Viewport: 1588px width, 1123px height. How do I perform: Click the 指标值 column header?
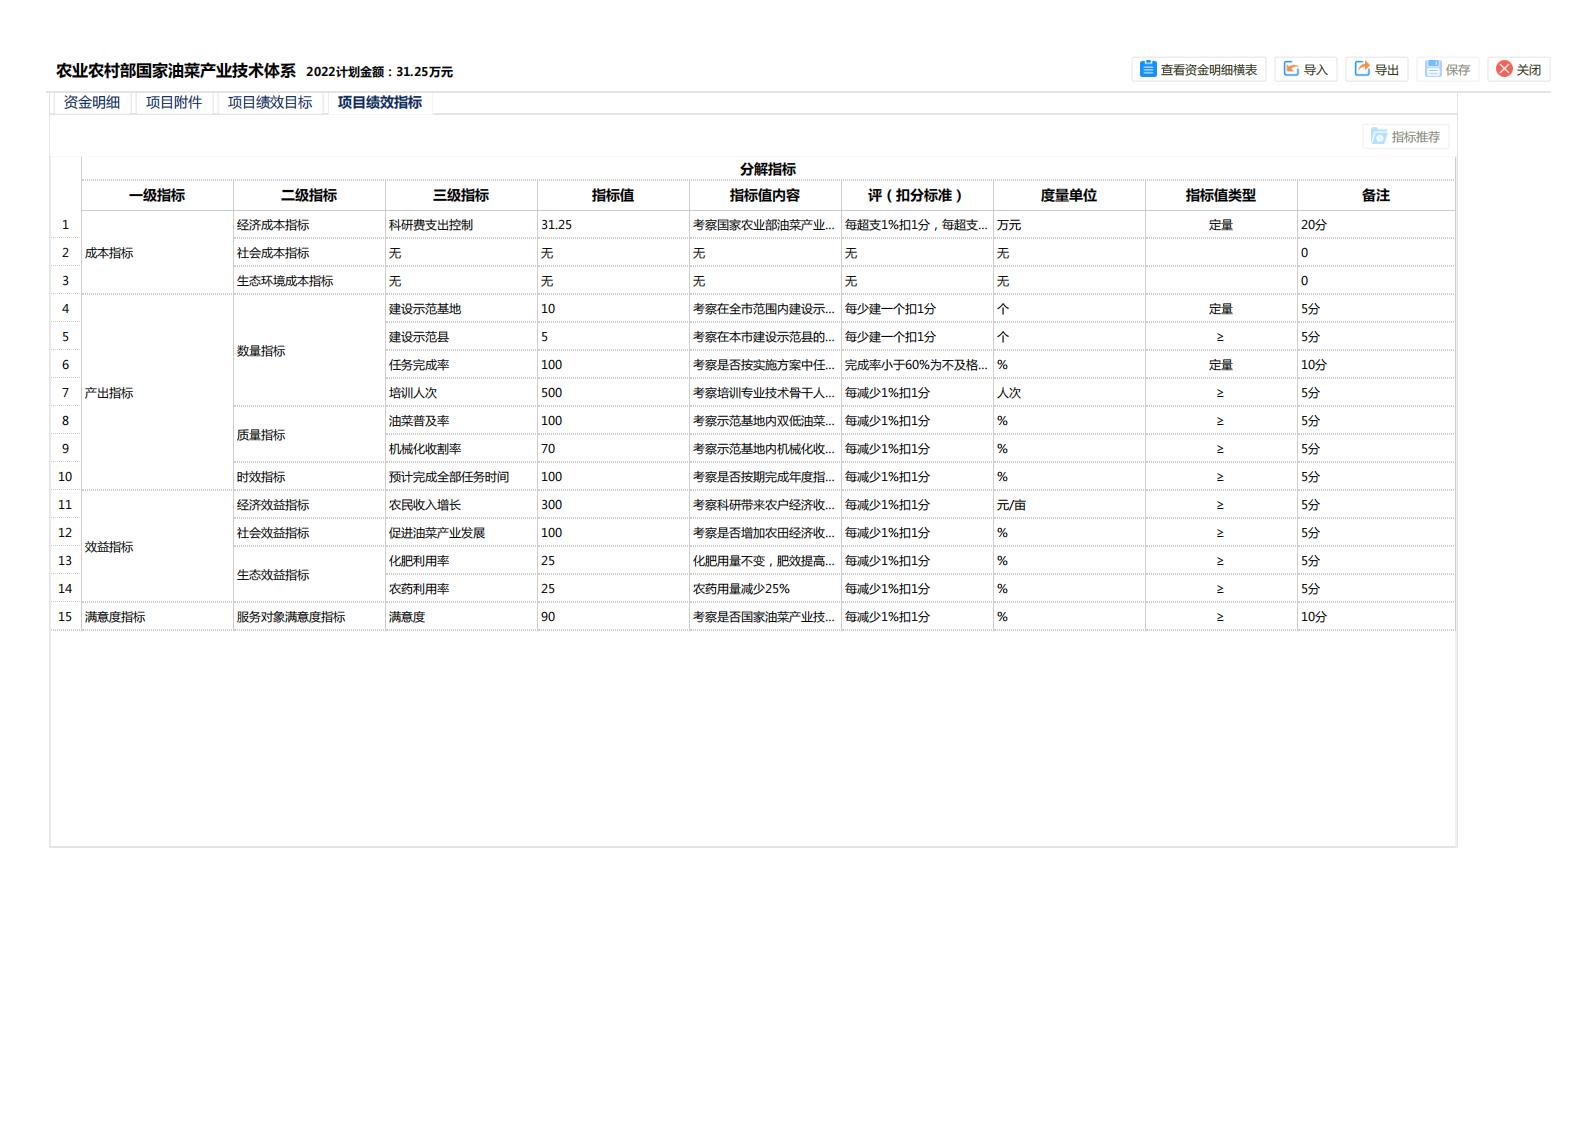613,196
